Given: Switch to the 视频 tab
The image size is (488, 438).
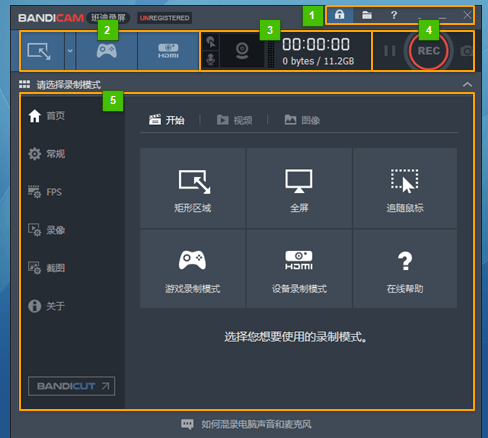Looking at the screenshot, I should click(x=234, y=120).
